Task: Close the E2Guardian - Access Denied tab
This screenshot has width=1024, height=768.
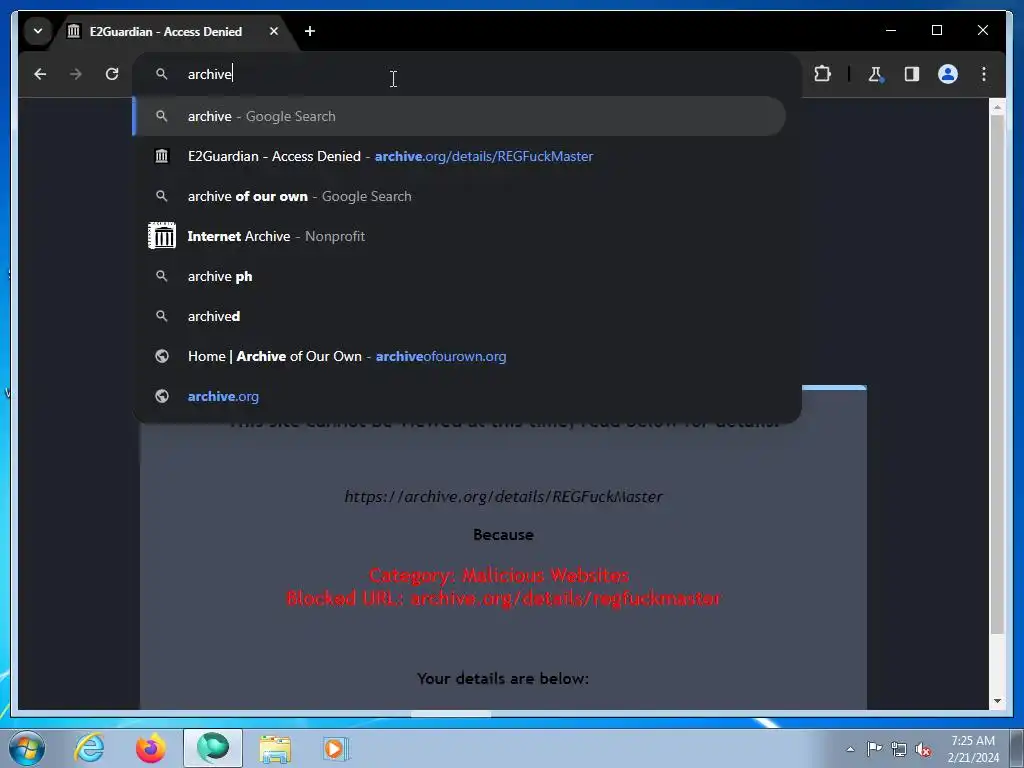Action: click(x=274, y=31)
